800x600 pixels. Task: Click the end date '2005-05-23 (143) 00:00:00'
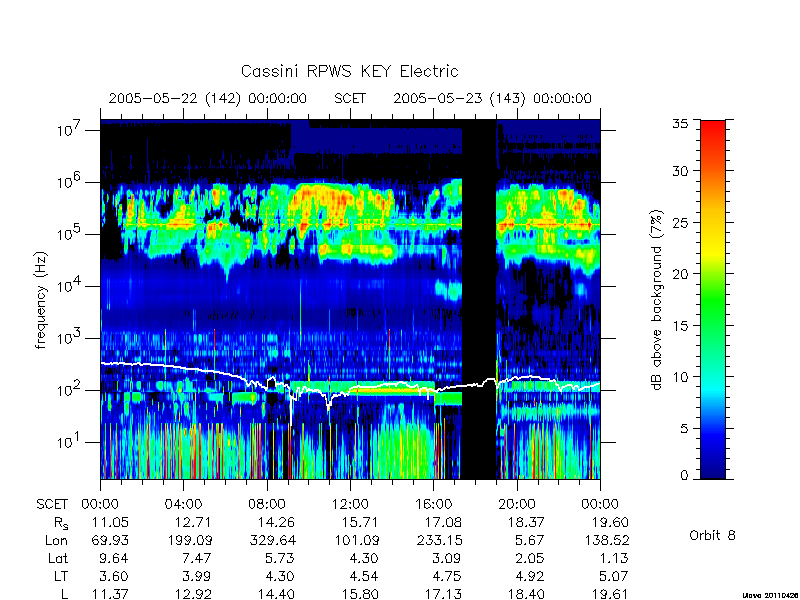(492, 98)
